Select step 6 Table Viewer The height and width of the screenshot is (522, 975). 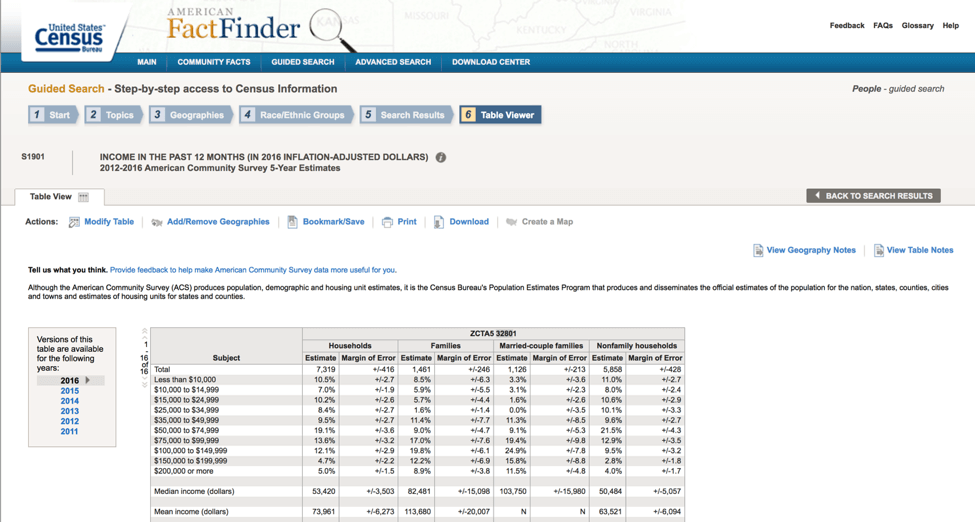pyautogui.click(x=501, y=115)
